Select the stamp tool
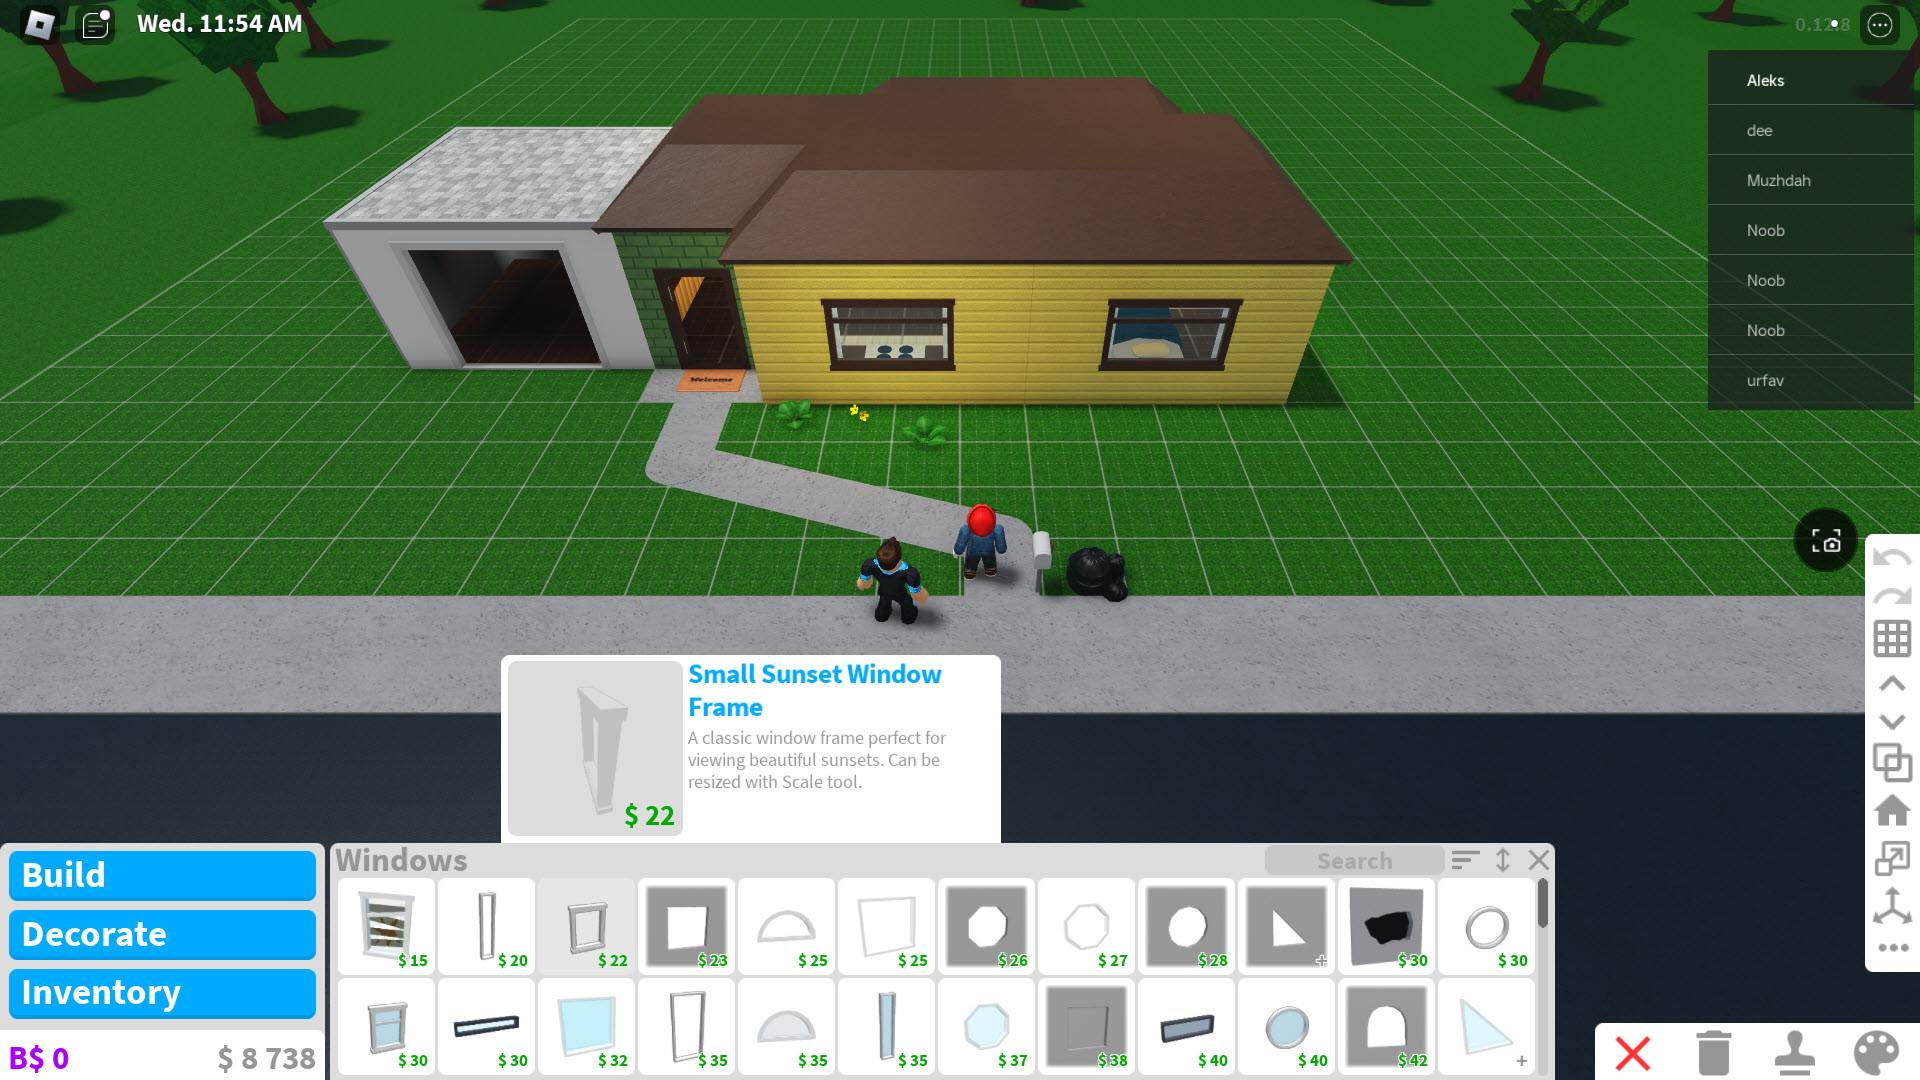The image size is (1920, 1080). (x=1795, y=1054)
